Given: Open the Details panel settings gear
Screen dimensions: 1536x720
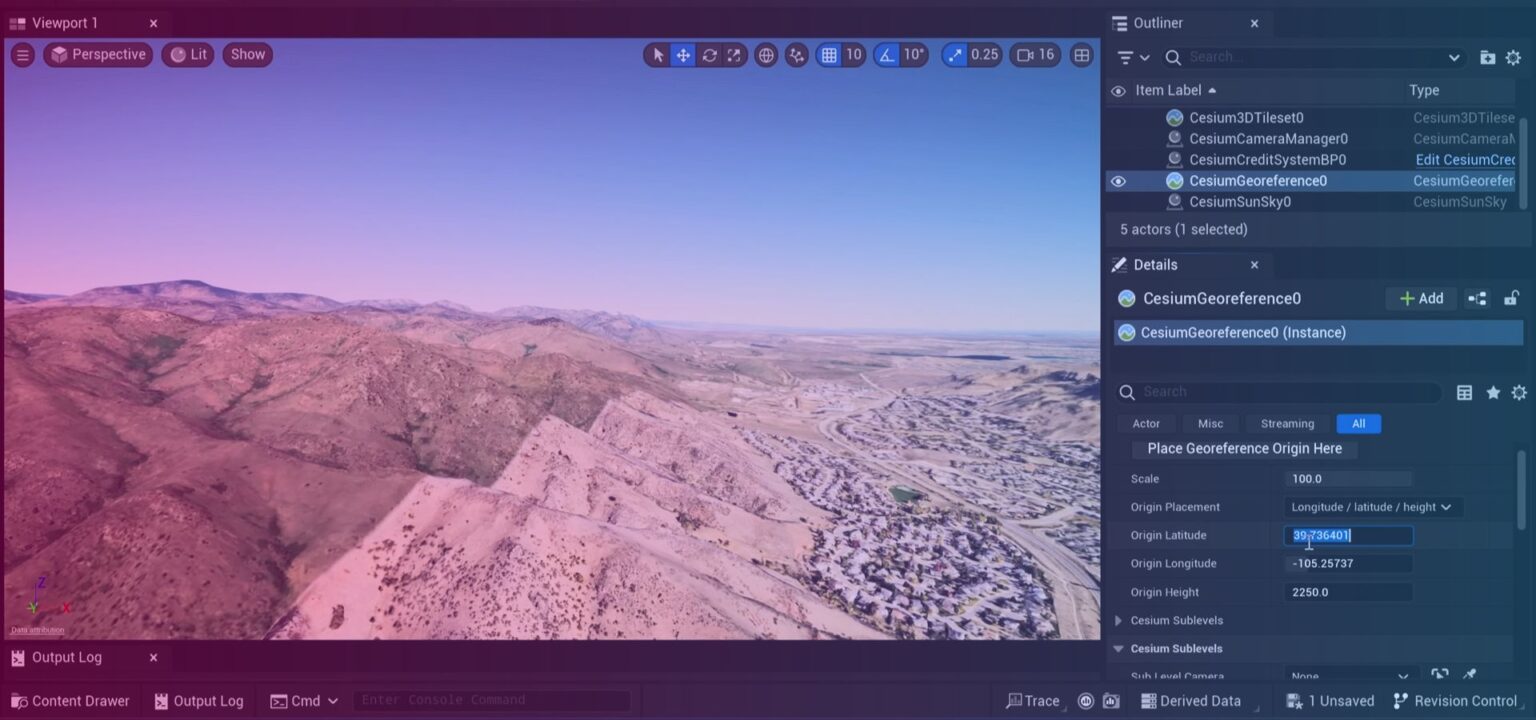Looking at the screenshot, I should [x=1520, y=392].
